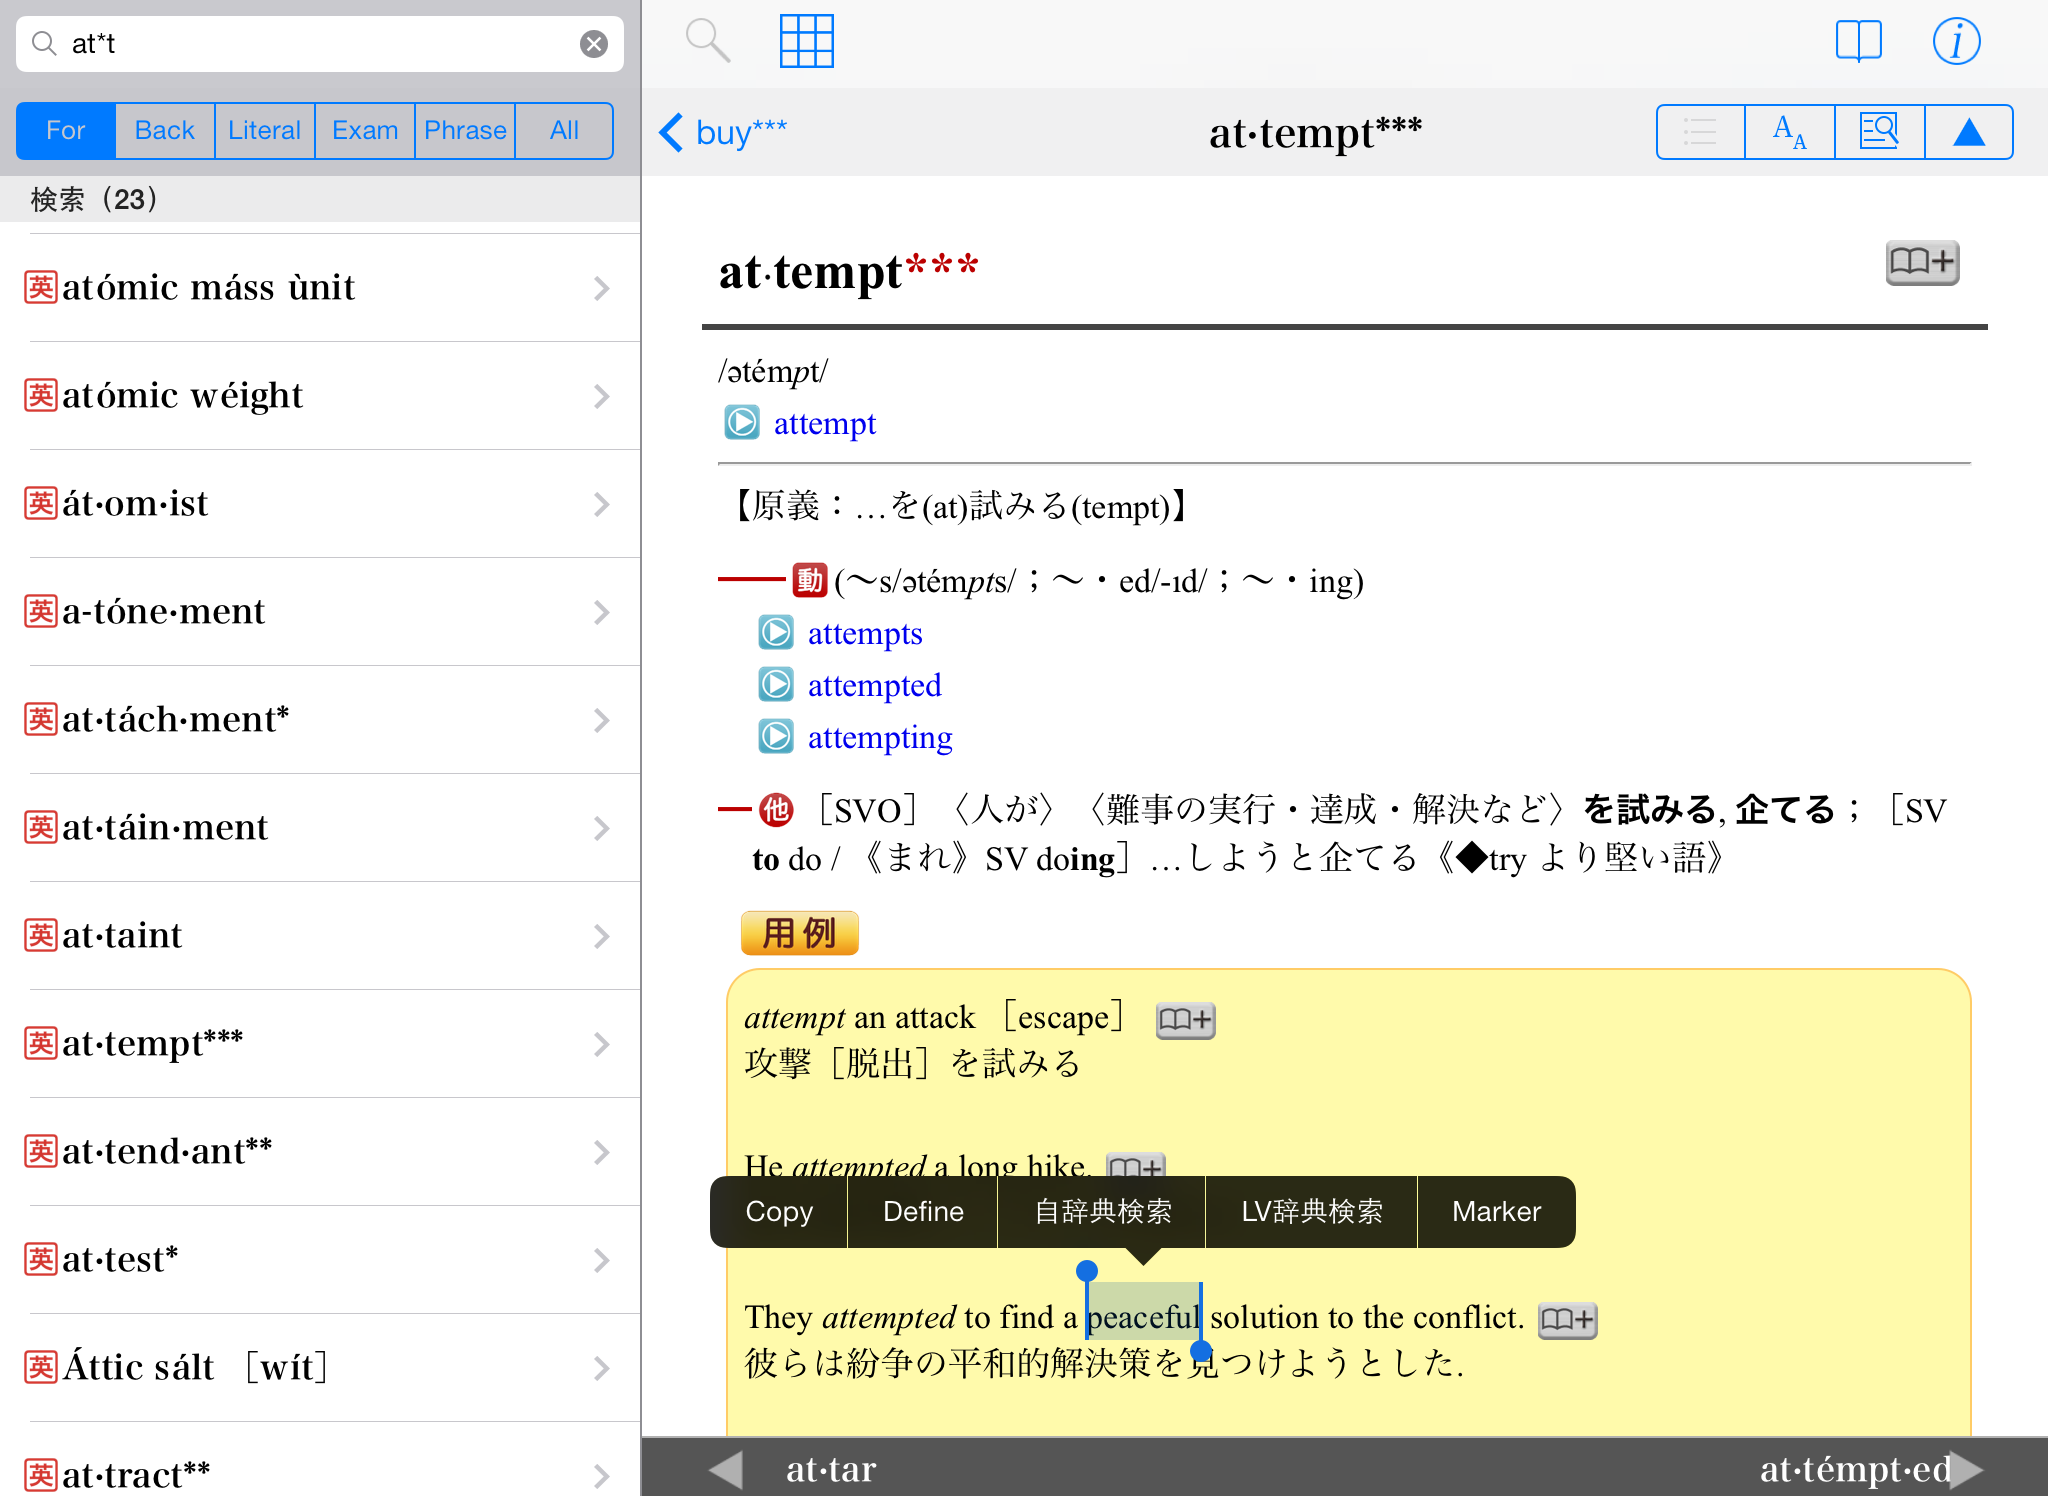Open the entry outline list button
The height and width of the screenshot is (1496, 2048).
click(1700, 132)
